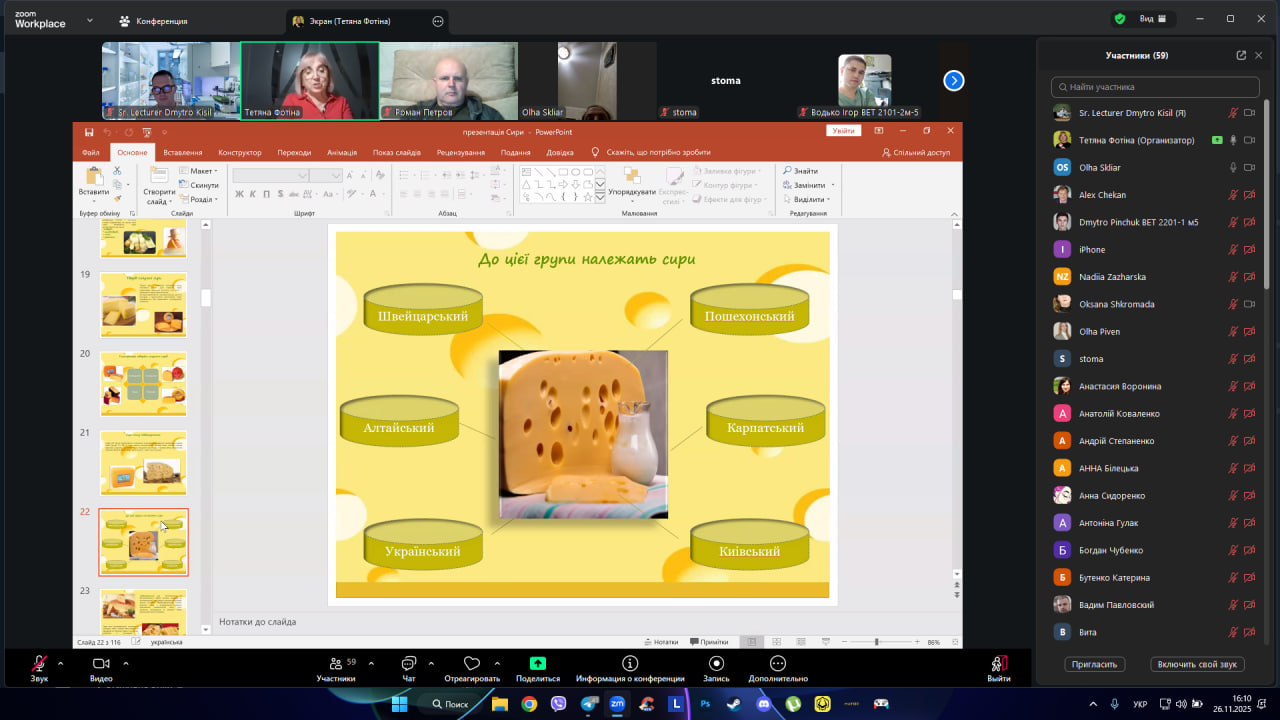Image resolution: width=1280 pixels, height=720 pixels.
Task: Turn on camera with Видео button
Action: (x=101, y=664)
